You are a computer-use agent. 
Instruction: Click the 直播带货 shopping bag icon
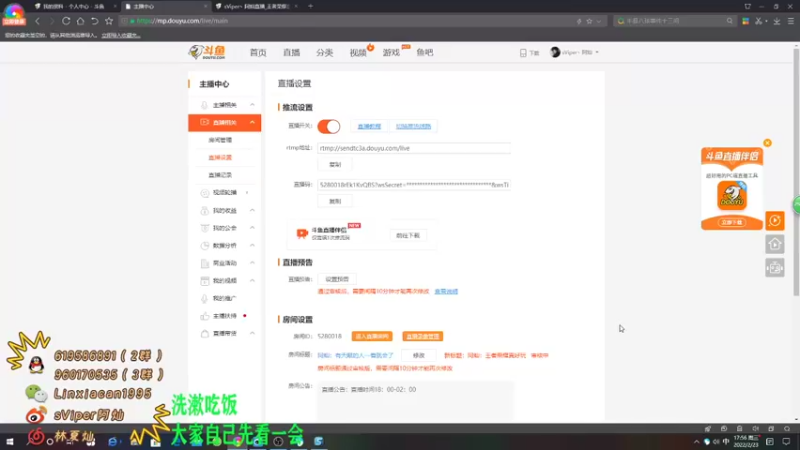[x=204, y=334]
